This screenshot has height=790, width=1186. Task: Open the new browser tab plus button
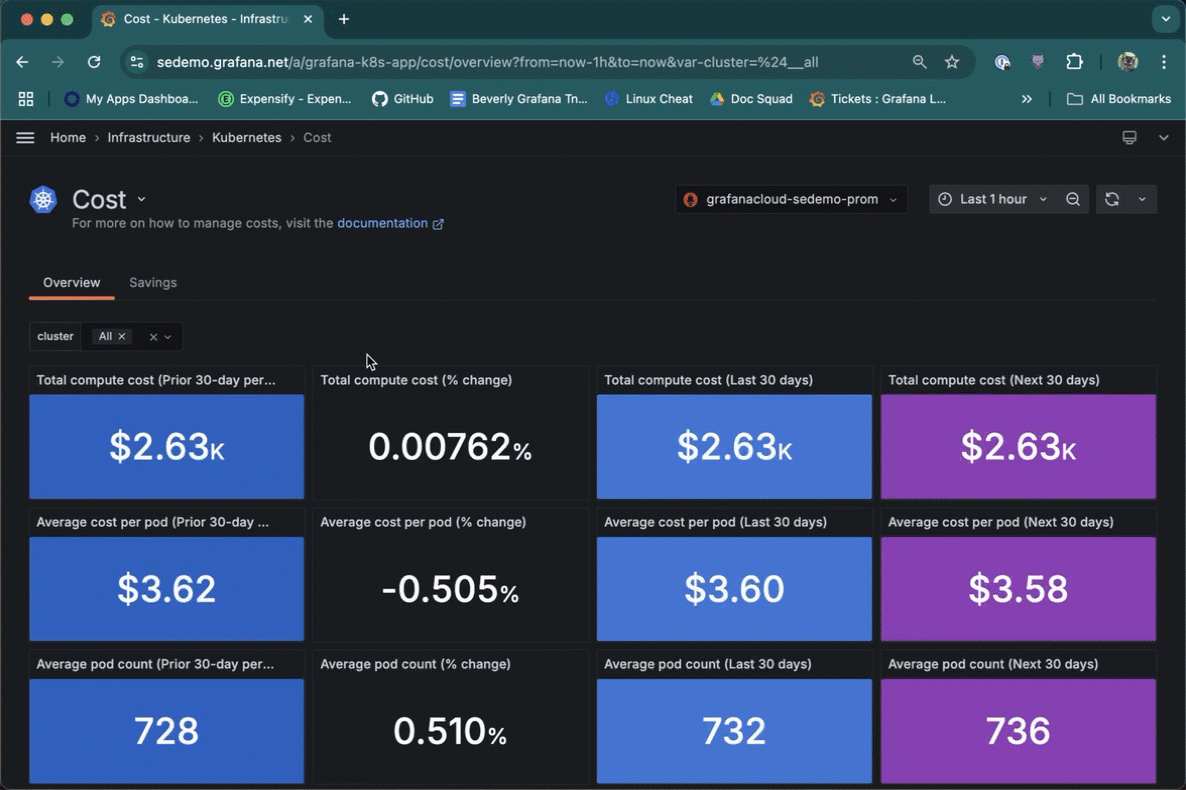(x=344, y=19)
